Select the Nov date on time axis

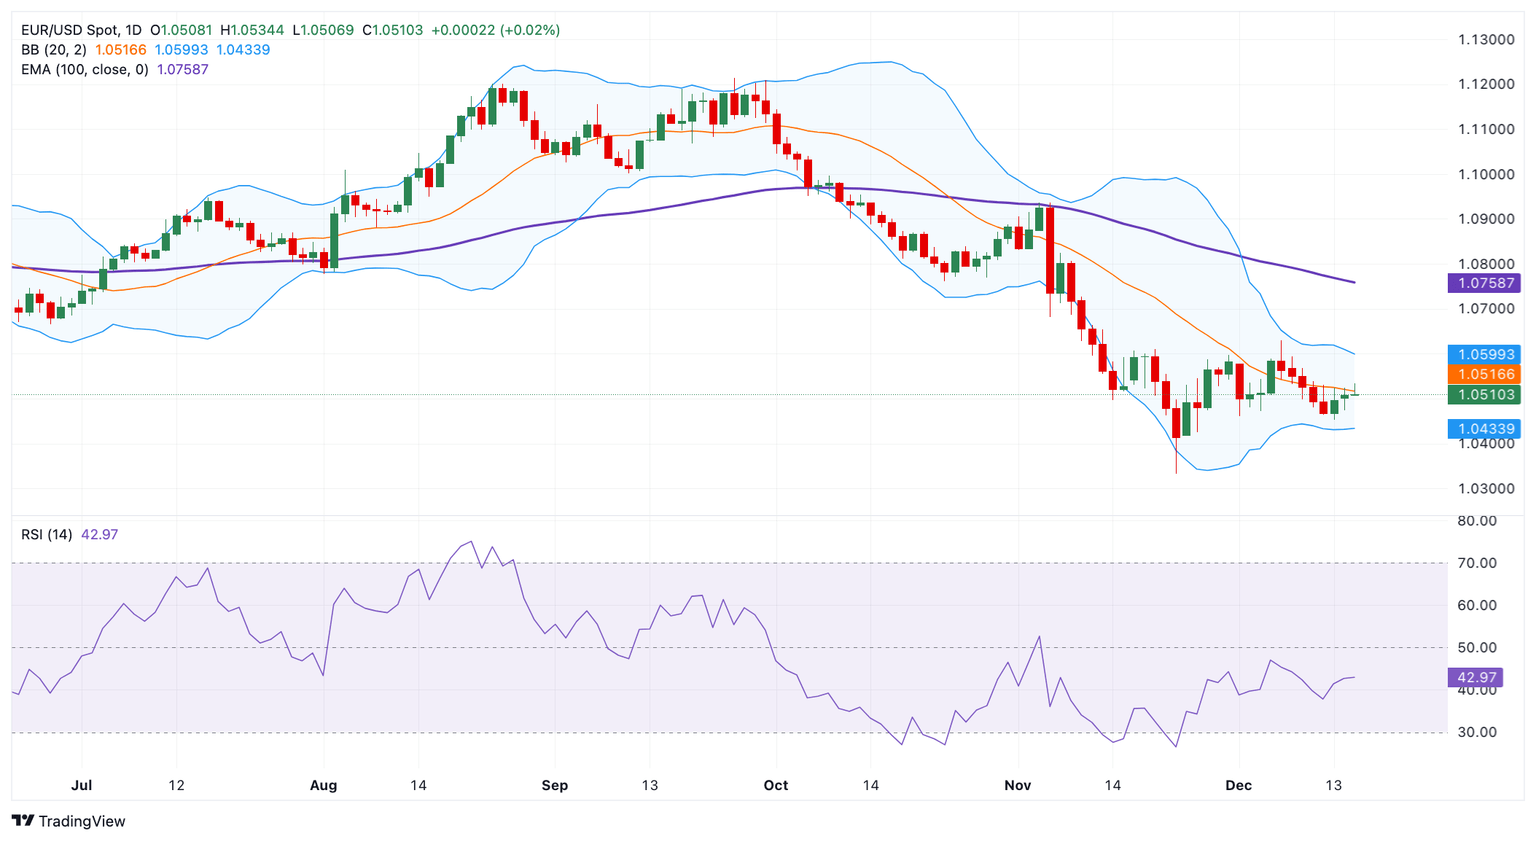pos(1017,785)
